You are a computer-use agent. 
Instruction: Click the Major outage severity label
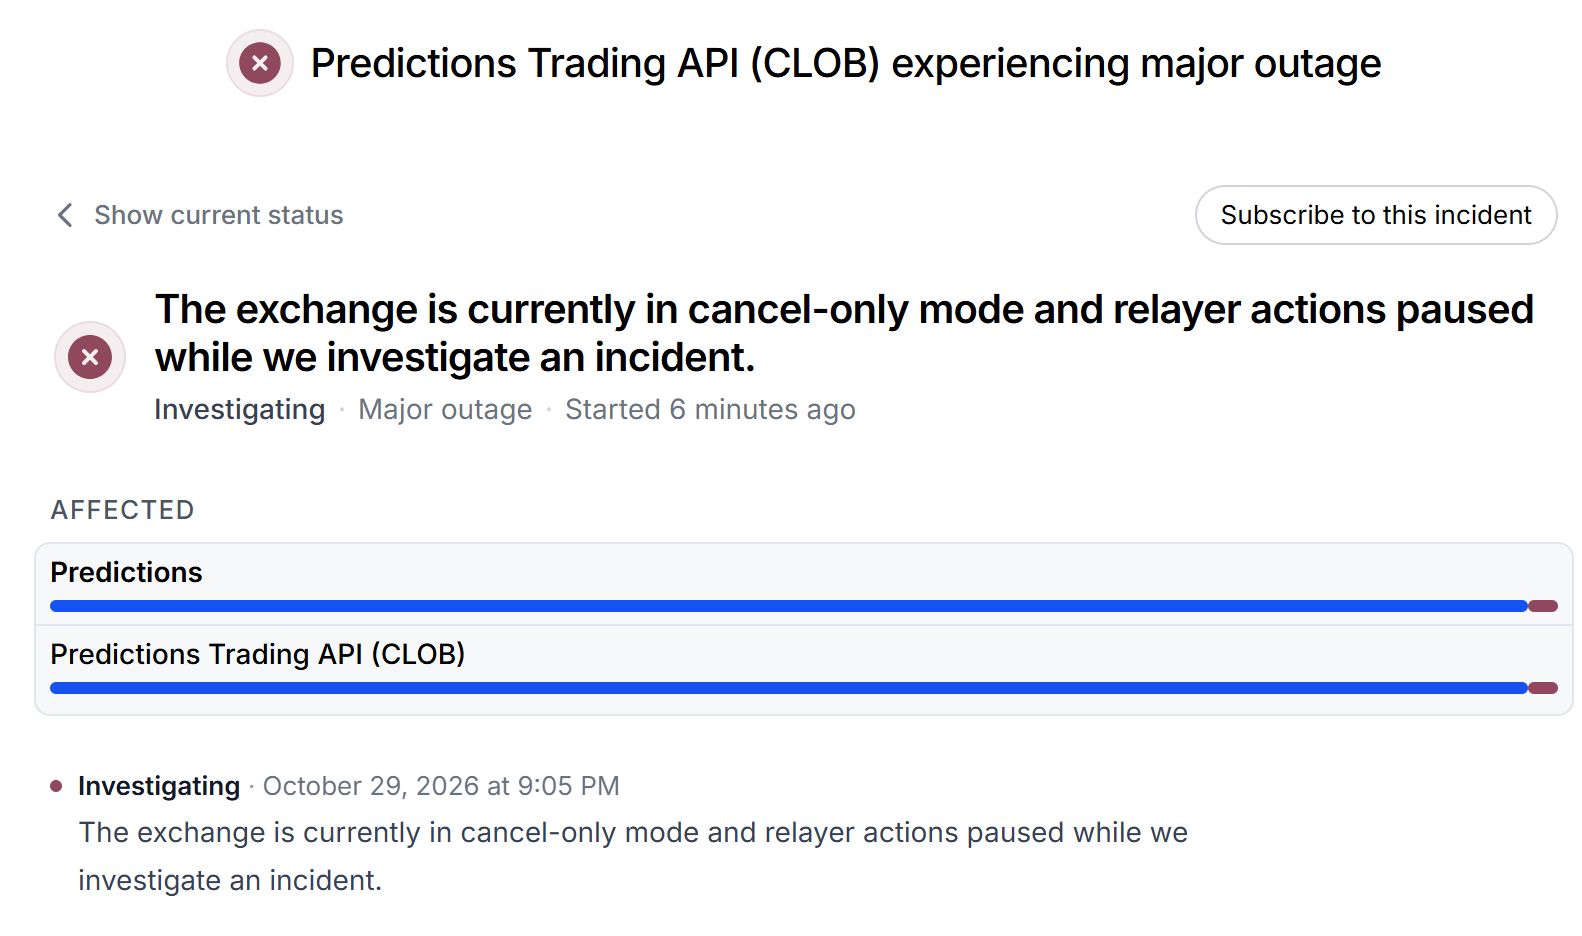click(x=445, y=409)
